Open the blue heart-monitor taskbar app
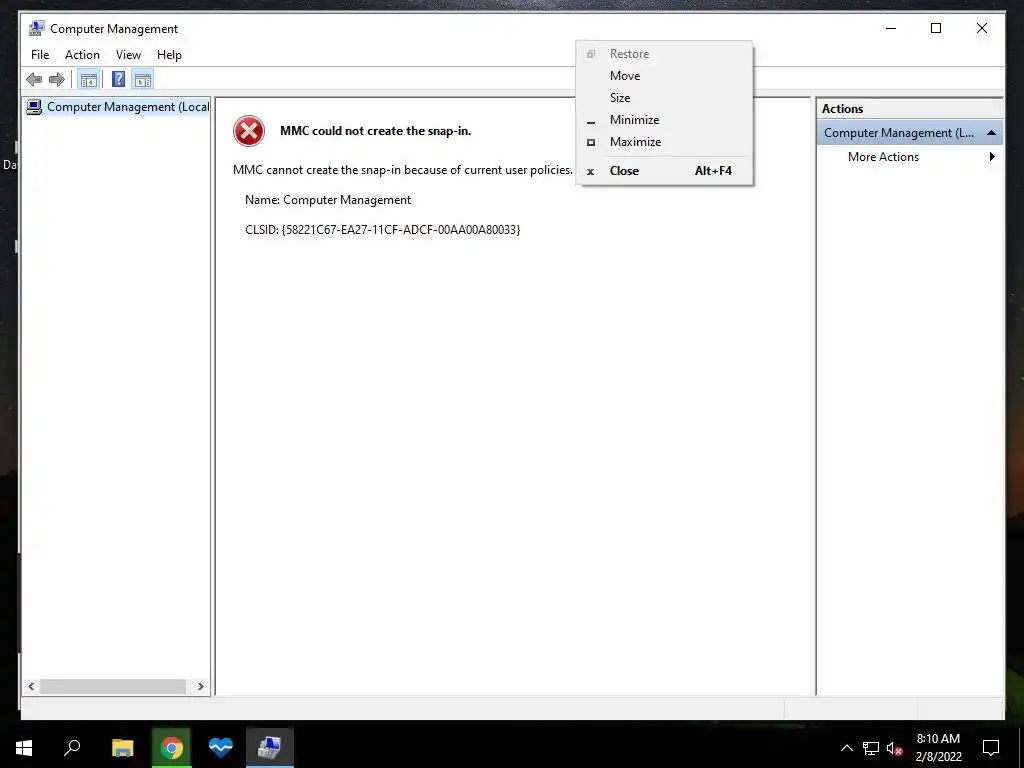Screen dimensions: 1024x768 221,747
